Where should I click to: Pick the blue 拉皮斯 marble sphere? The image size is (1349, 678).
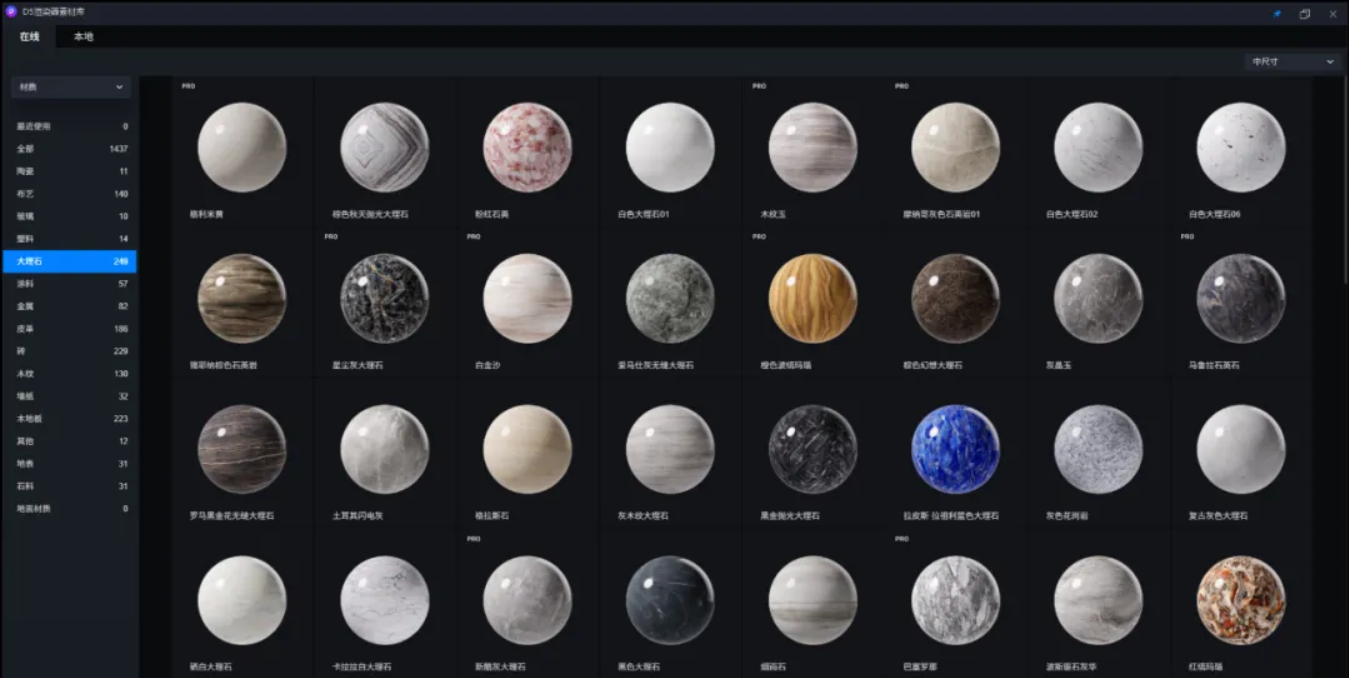[x=955, y=449]
